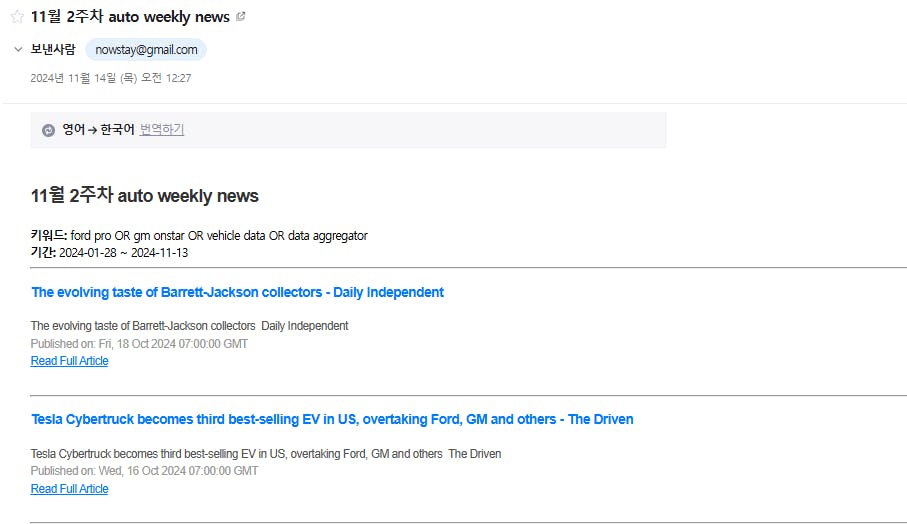Click the 기간 2024-01-28 ~ 2024-11-13 line

(x=109, y=253)
